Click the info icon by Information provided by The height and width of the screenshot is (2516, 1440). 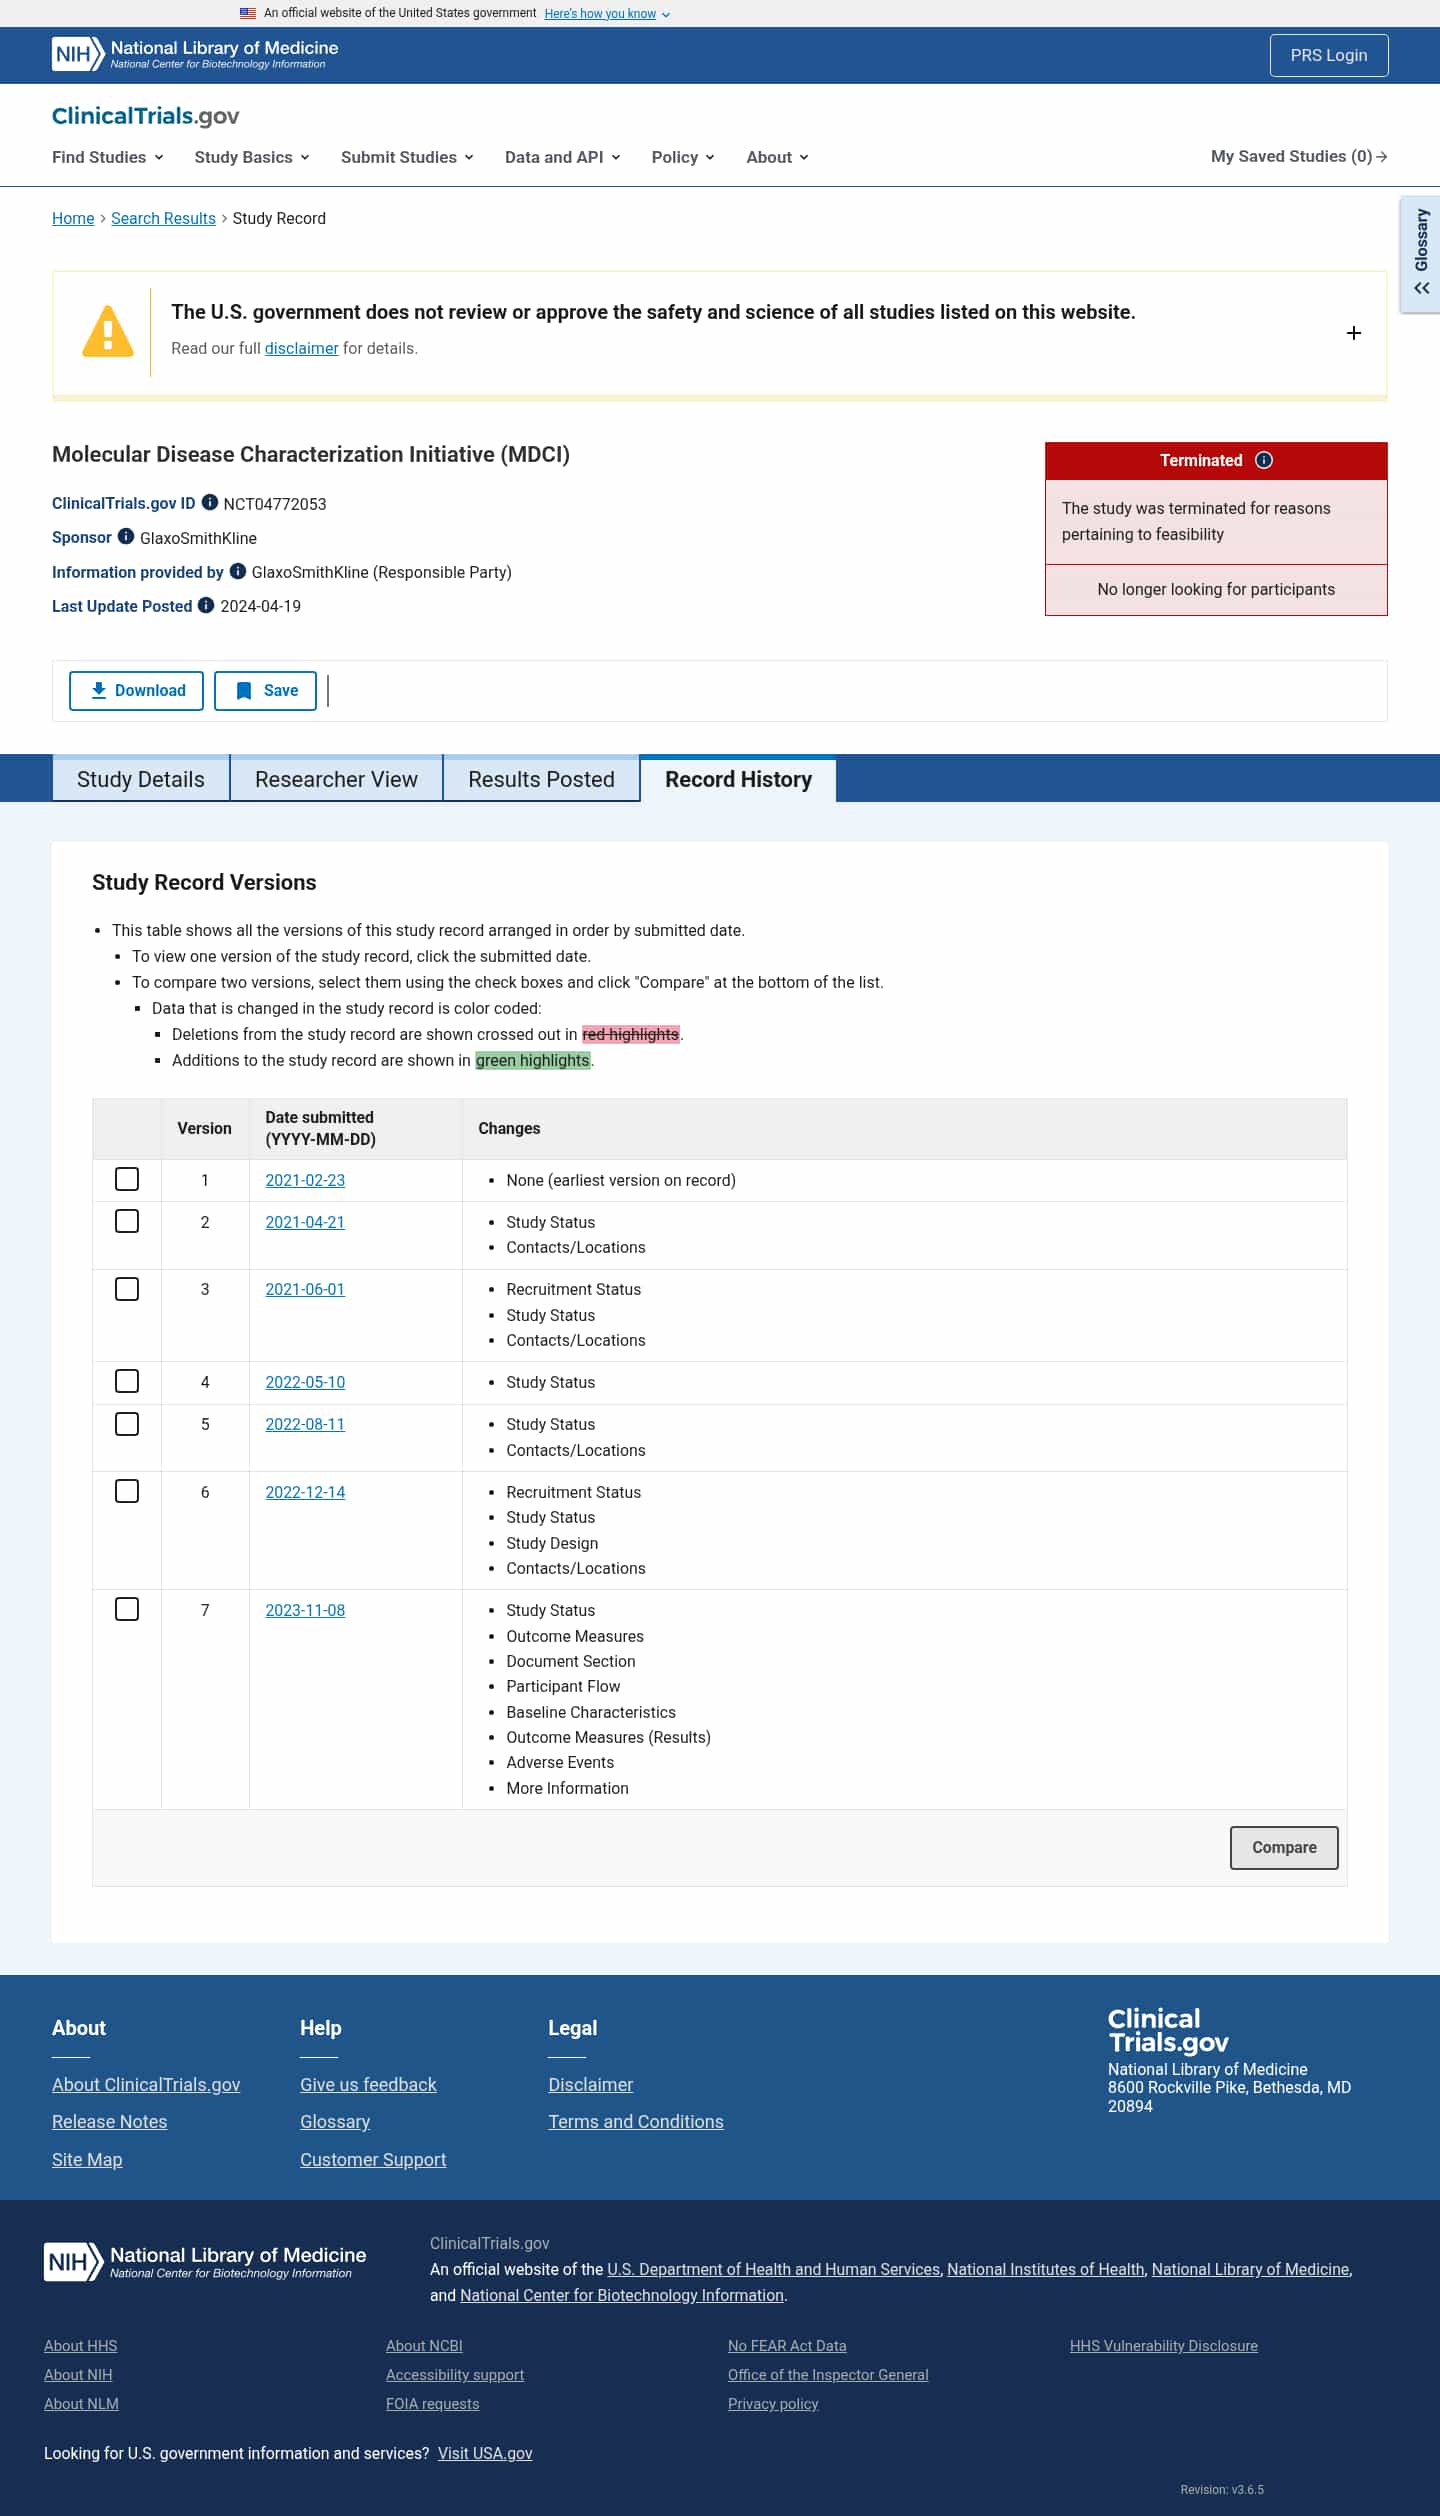(x=238, y=571)
